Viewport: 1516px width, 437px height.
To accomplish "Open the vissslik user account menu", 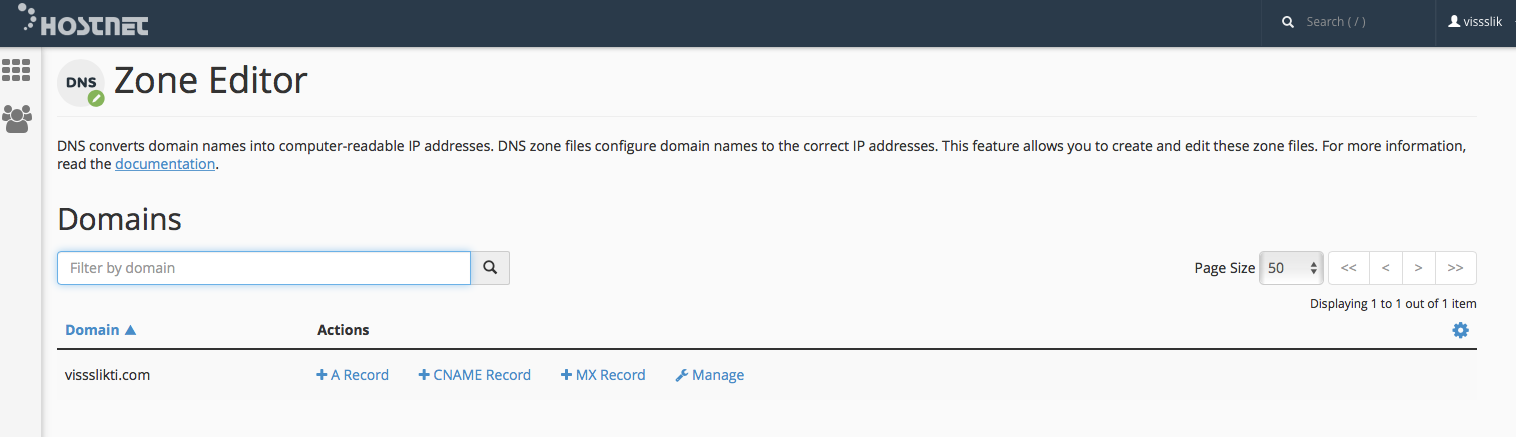I will [1476, 22].
